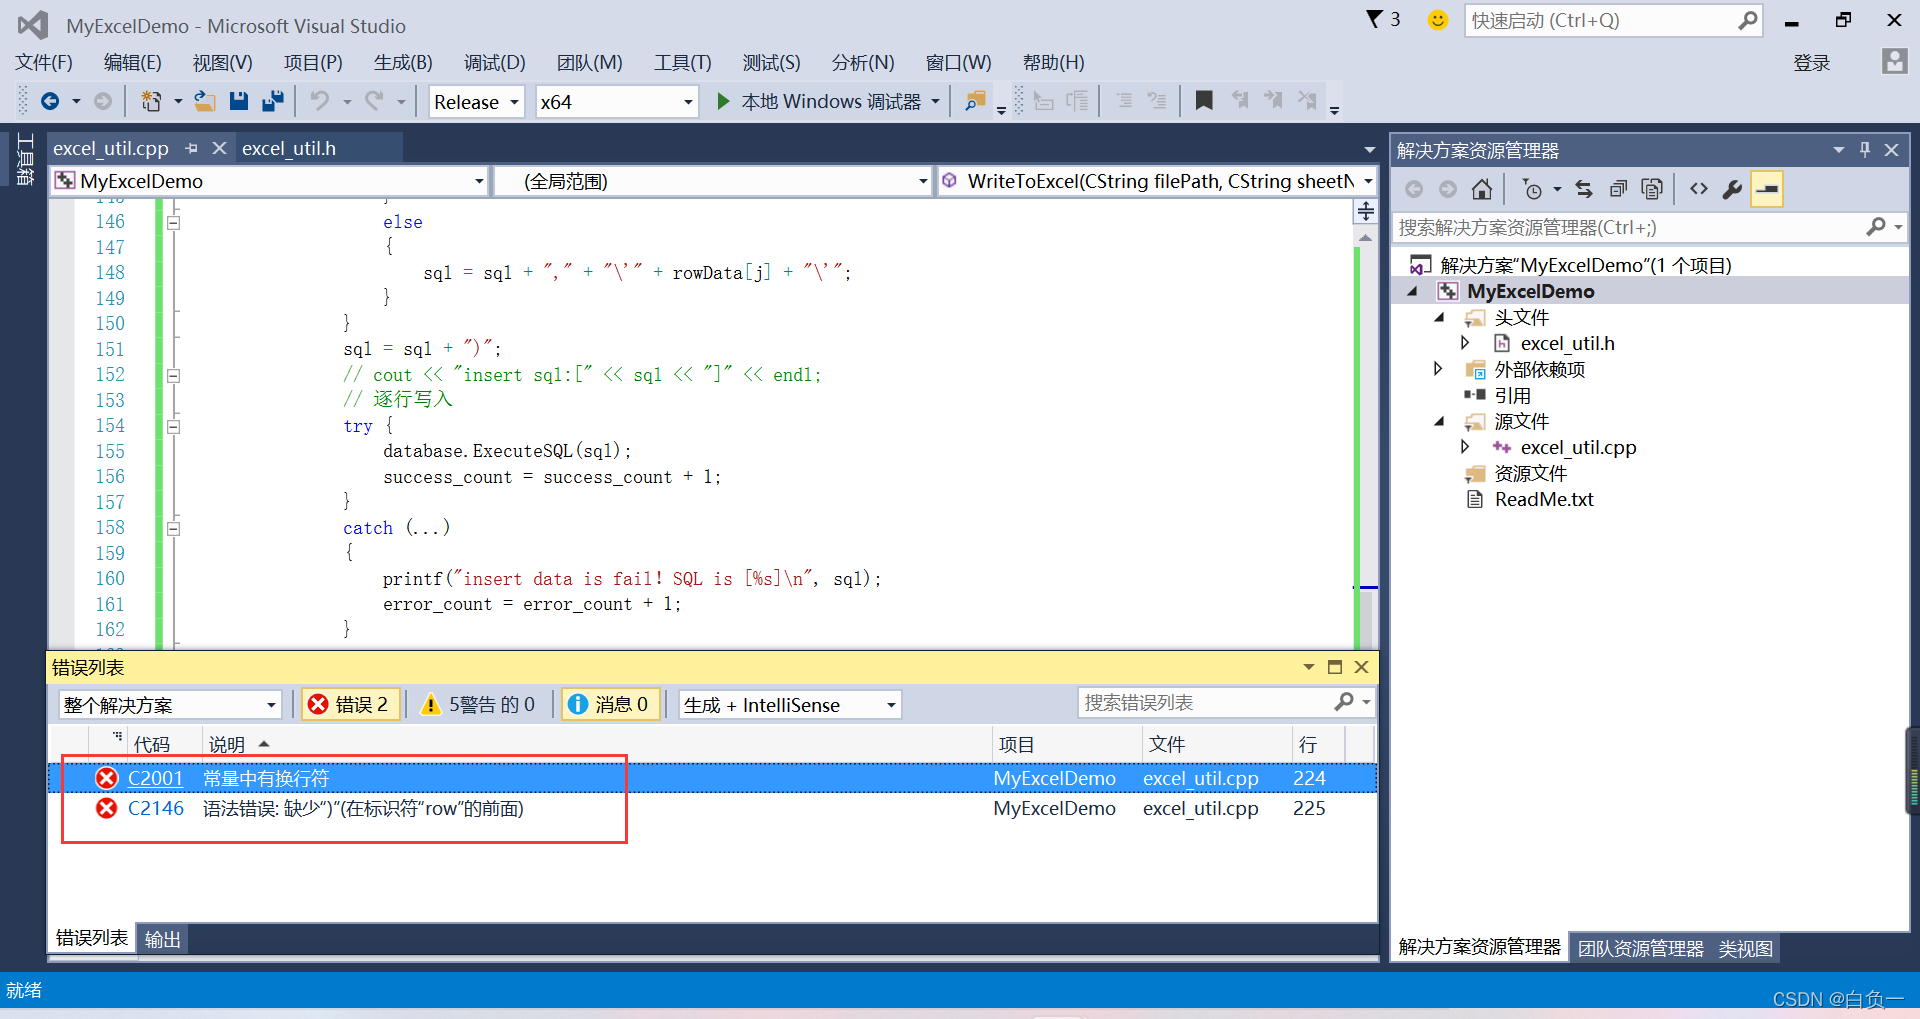Click the Undo toolbar icon
1920x1019 pixels.
(320, 101)
